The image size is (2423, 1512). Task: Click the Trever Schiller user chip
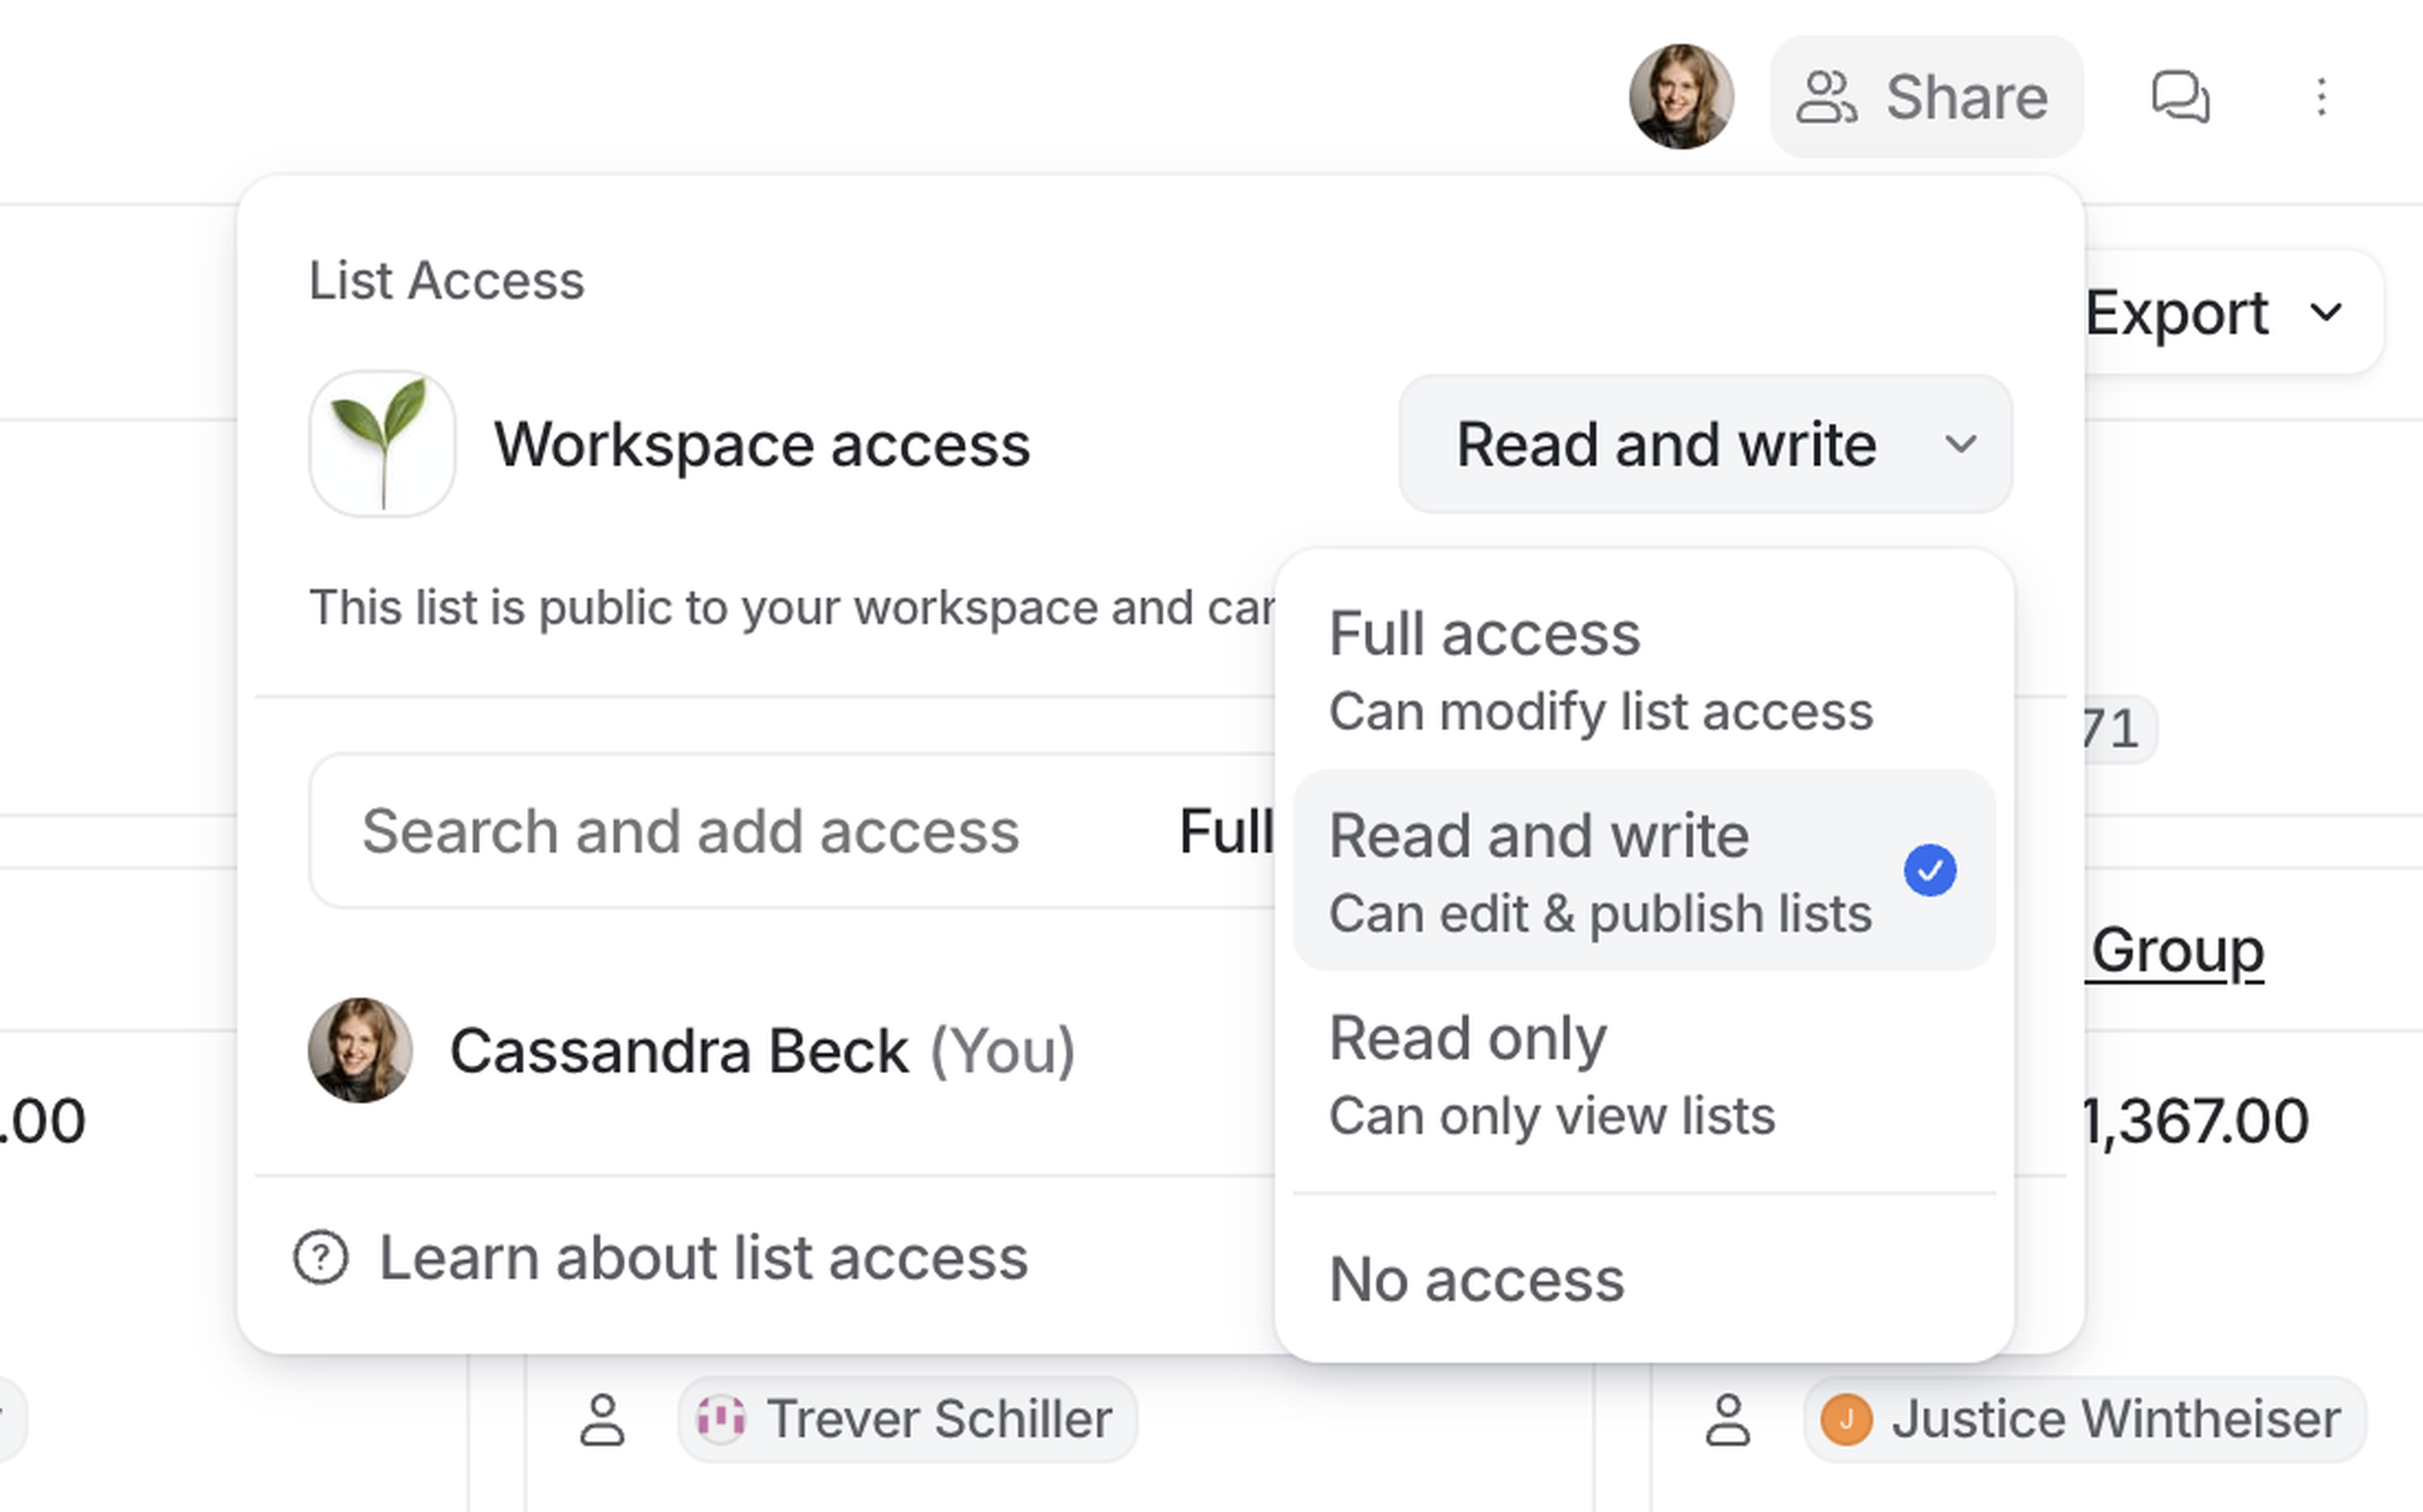907,1419
